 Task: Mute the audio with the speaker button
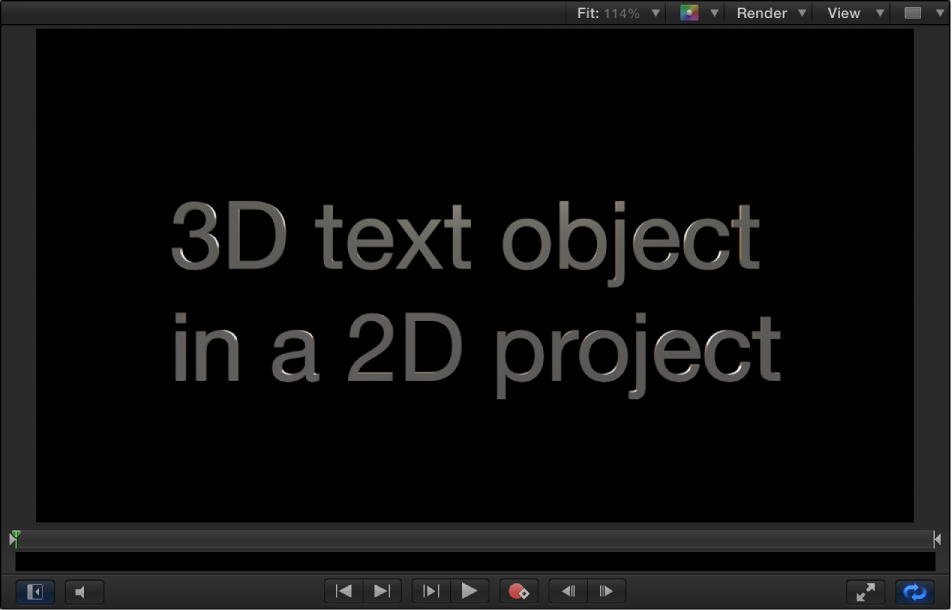click(x=84, y=591)
